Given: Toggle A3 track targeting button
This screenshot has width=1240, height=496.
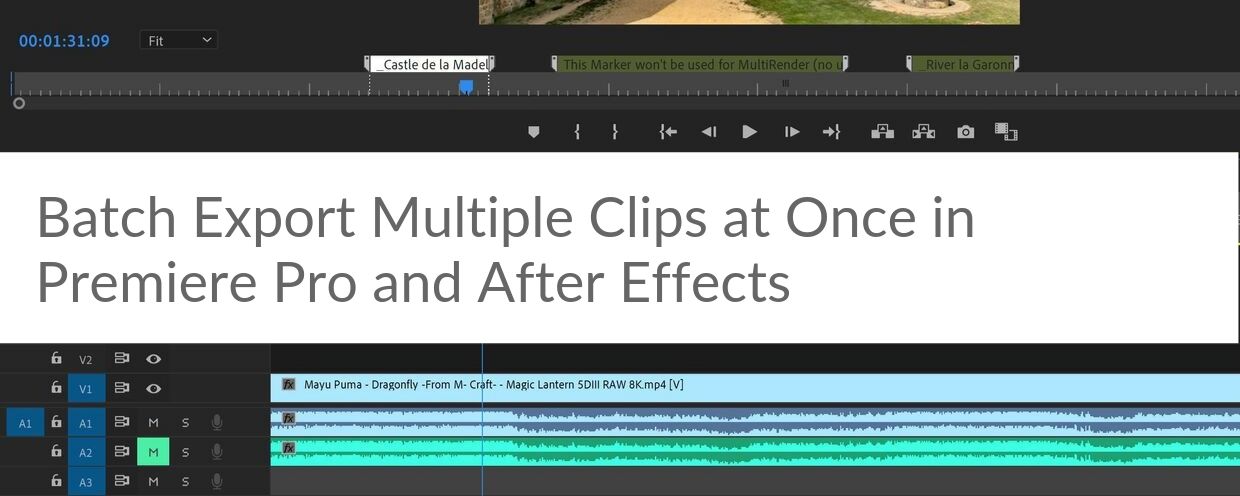Looking at the screenshot, I should click(86, 482).
